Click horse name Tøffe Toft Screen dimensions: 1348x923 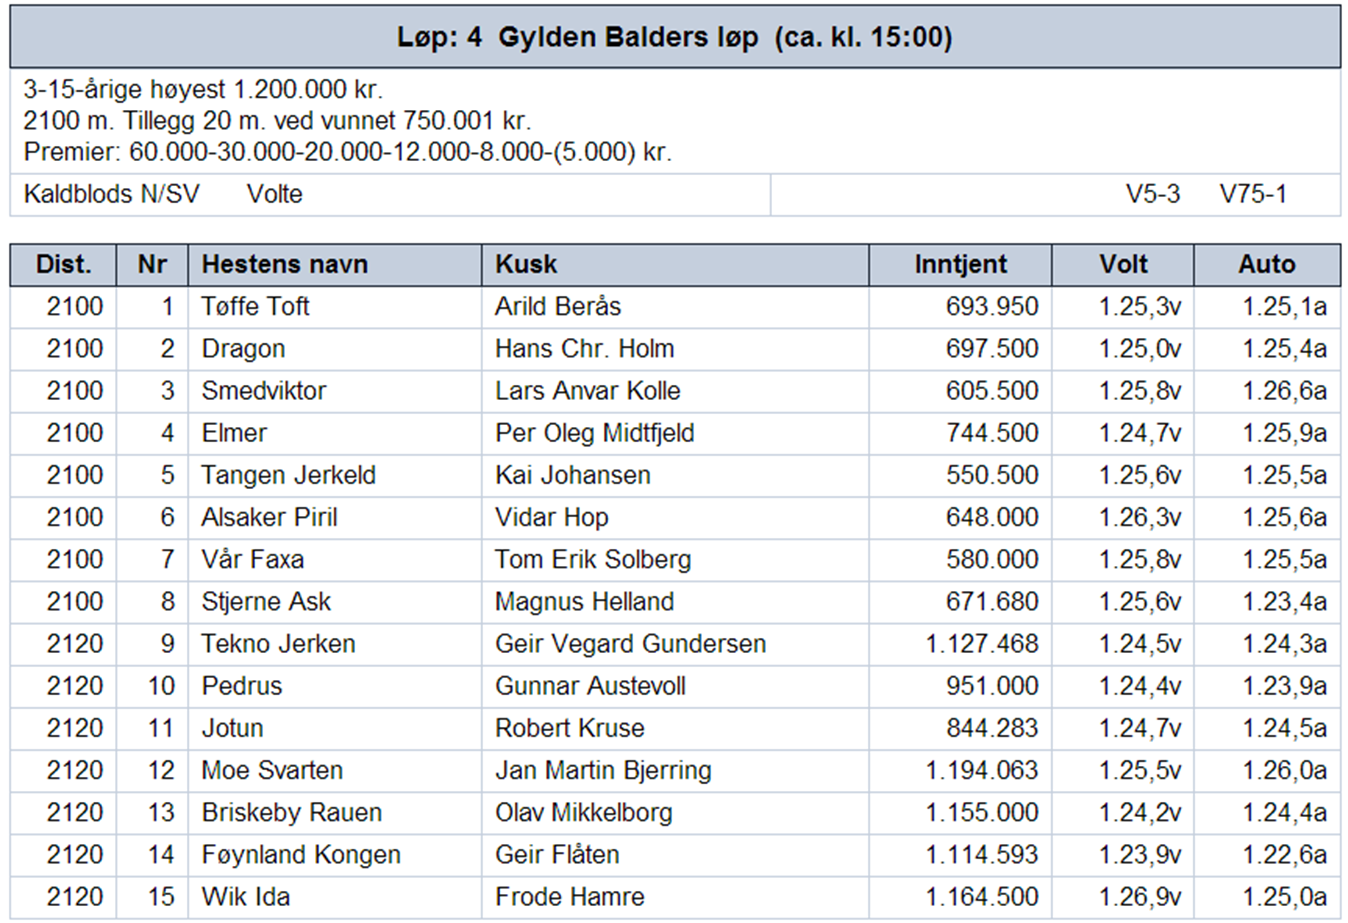pyautogui.click(x=255, y=307)
